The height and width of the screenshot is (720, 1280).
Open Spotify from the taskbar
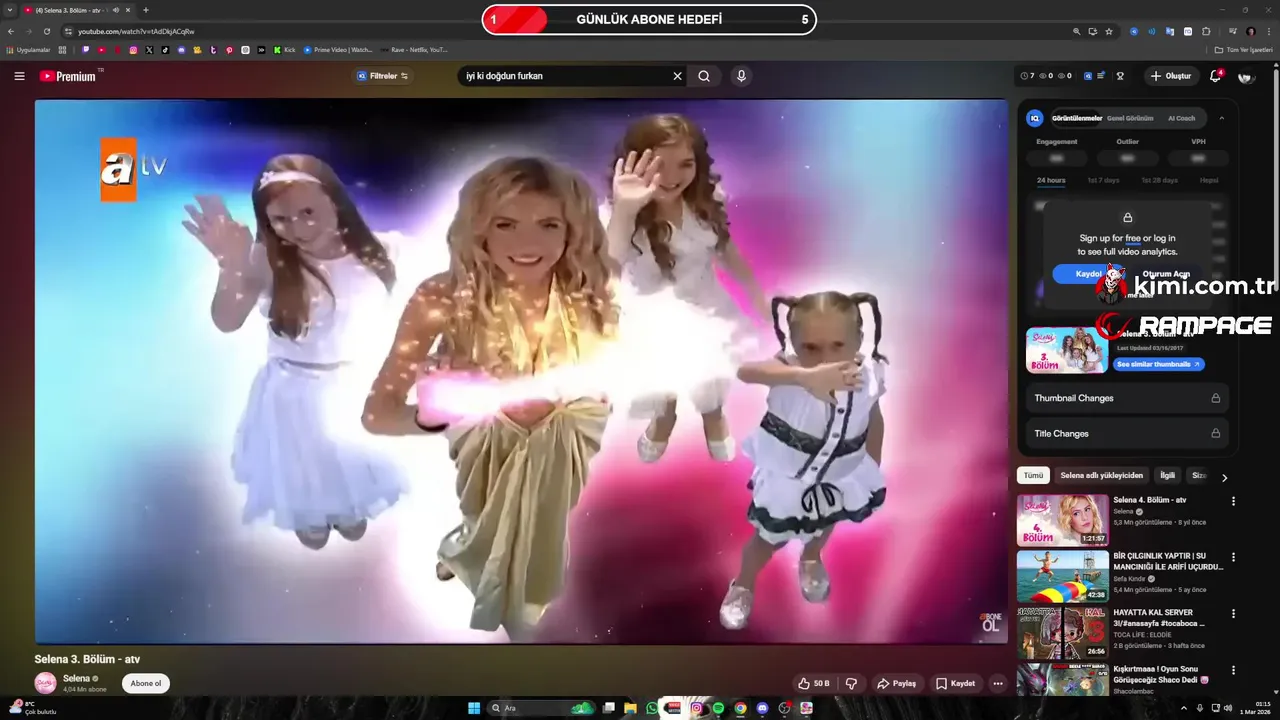click(718, 708)
